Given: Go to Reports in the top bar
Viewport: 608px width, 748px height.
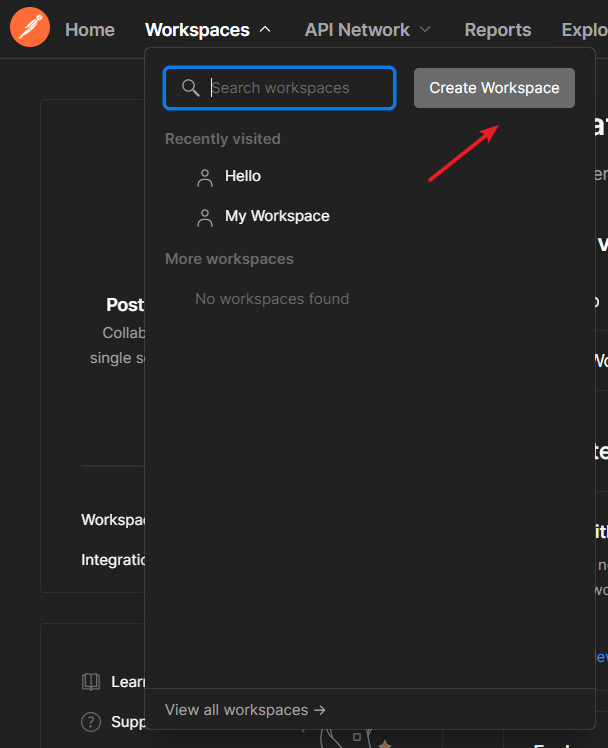Looking at the screenshot, I should click(498, 30).
